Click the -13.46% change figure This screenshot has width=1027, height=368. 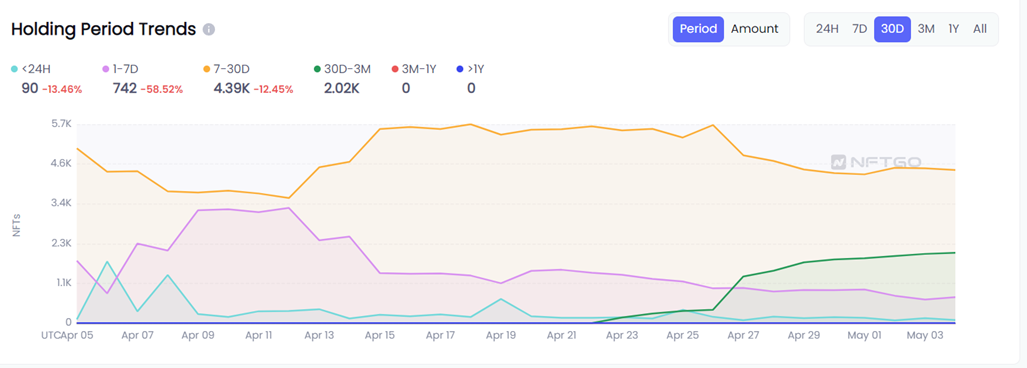tap(62, 89)
